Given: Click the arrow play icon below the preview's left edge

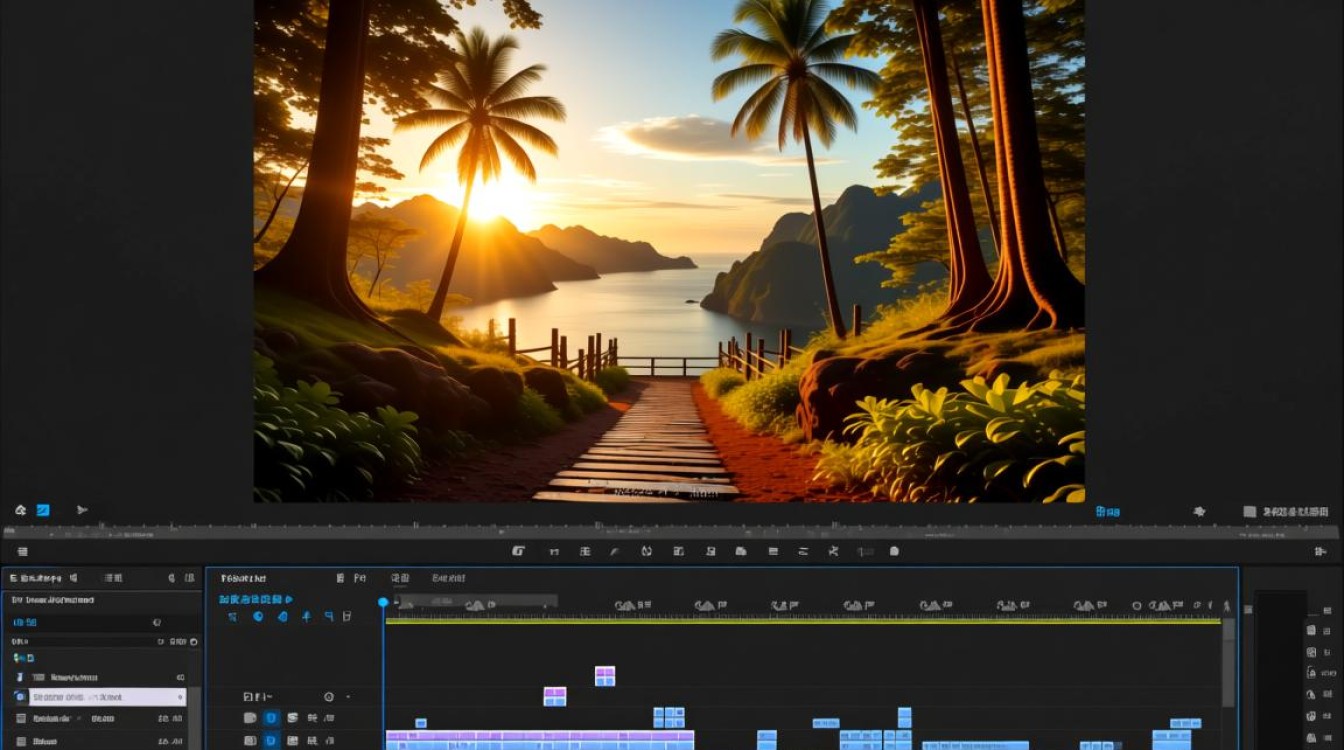Looking at the screenshot, I should tap(82, 510).
